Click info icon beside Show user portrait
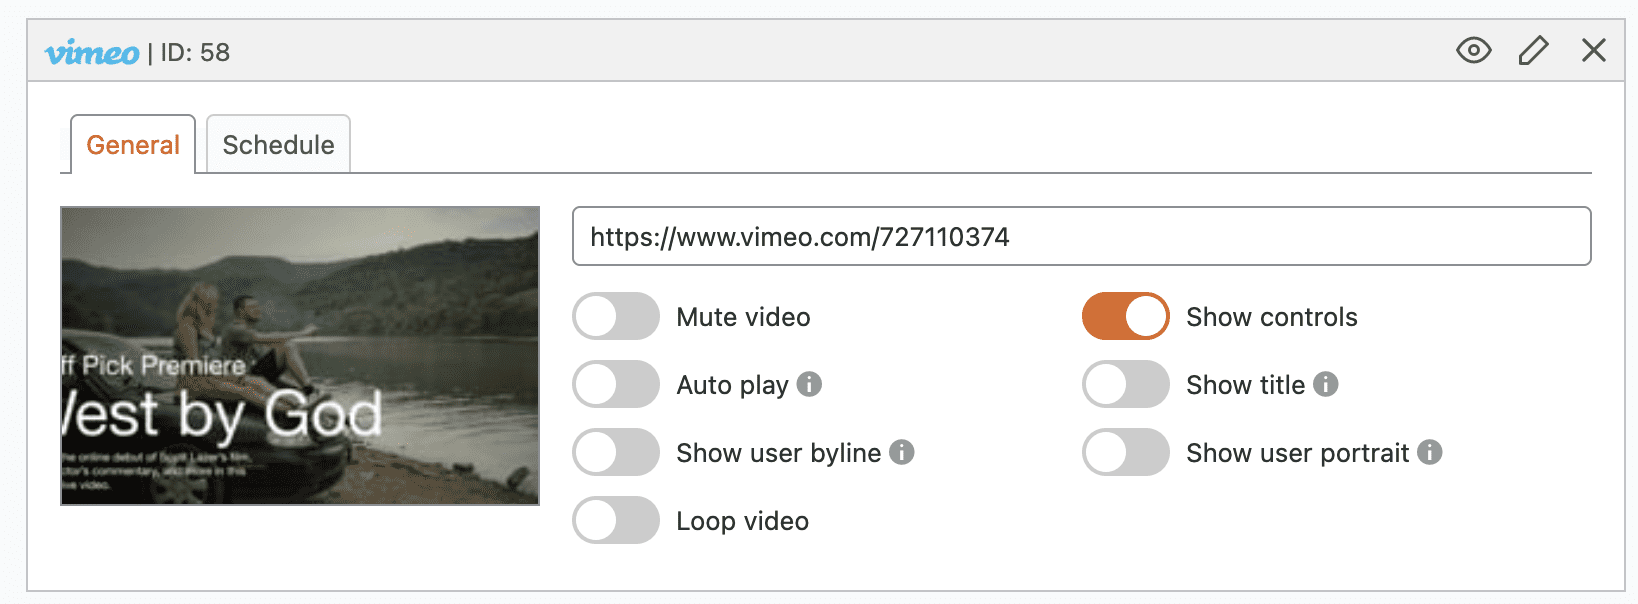 (x=1430, y=452)
